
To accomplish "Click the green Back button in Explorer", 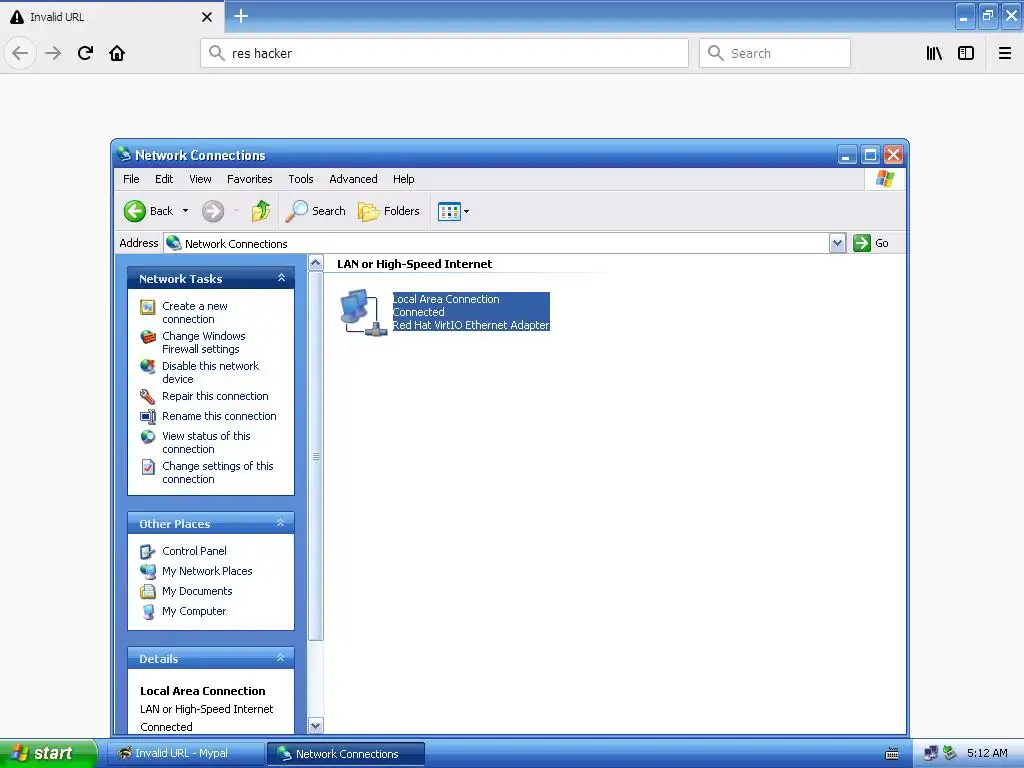I will (149, 211).
